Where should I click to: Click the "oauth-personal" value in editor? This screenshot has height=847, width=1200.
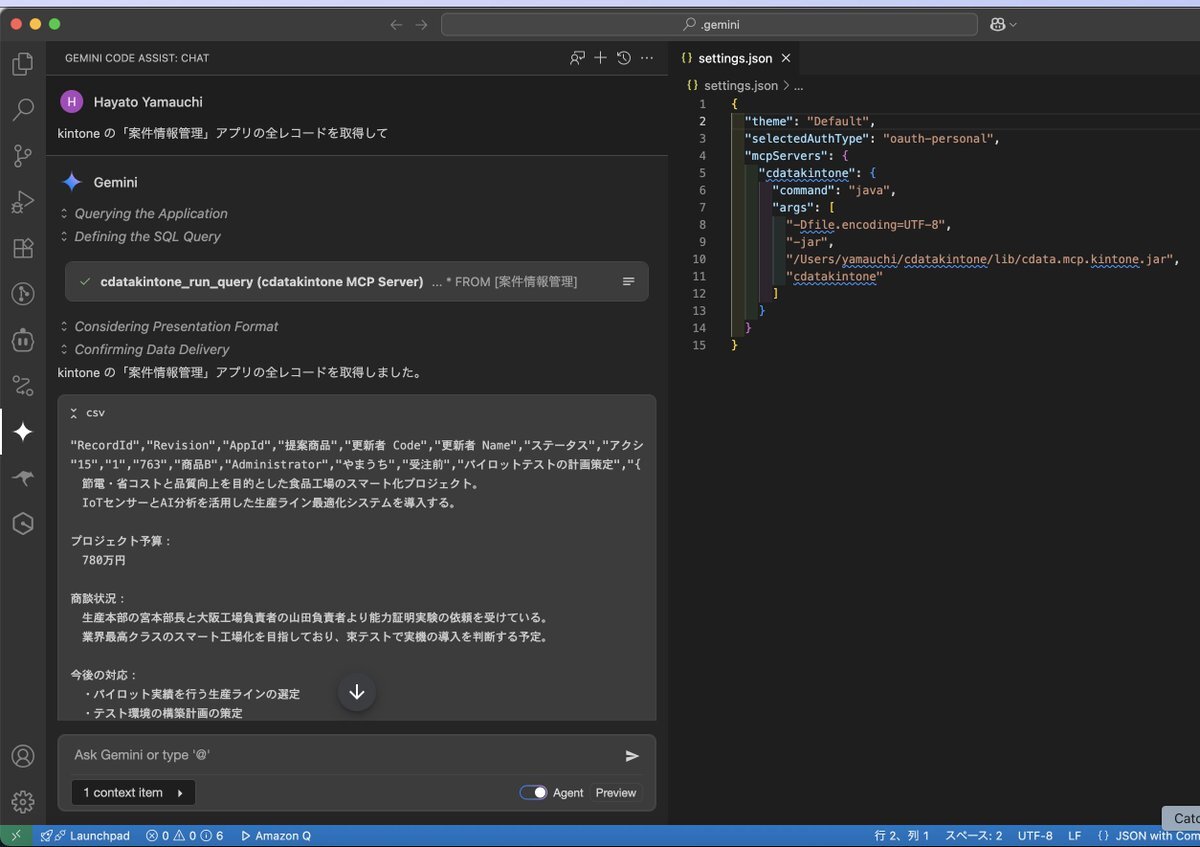(938, 138)
